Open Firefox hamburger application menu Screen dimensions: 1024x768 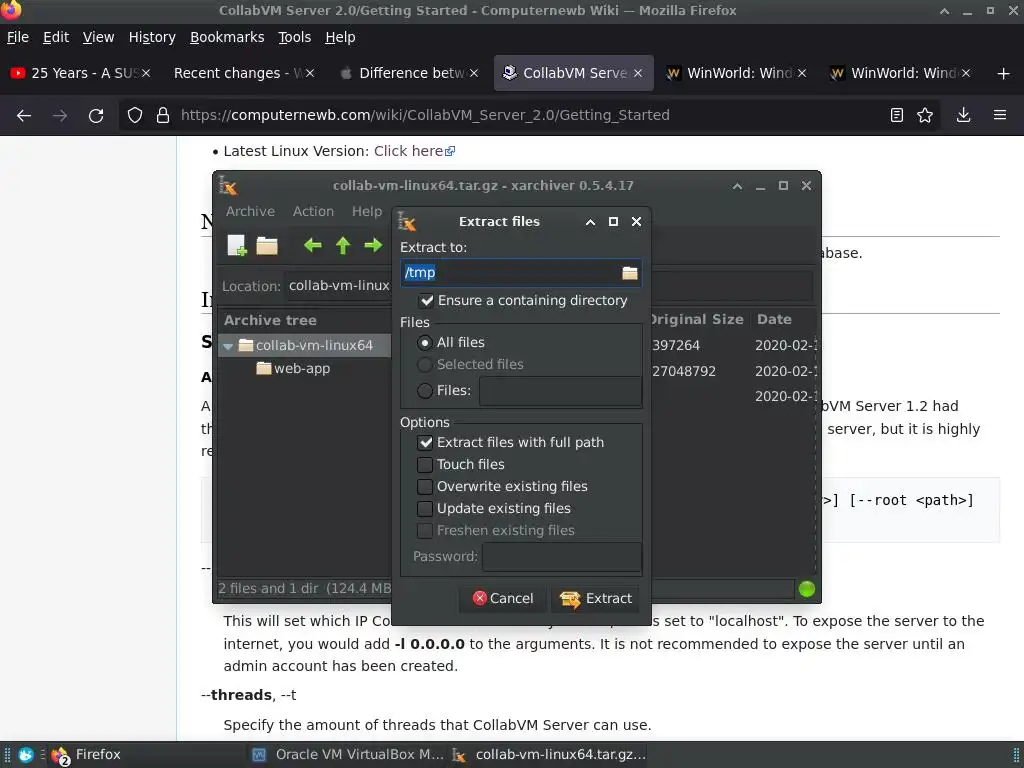coord(1000,115)
